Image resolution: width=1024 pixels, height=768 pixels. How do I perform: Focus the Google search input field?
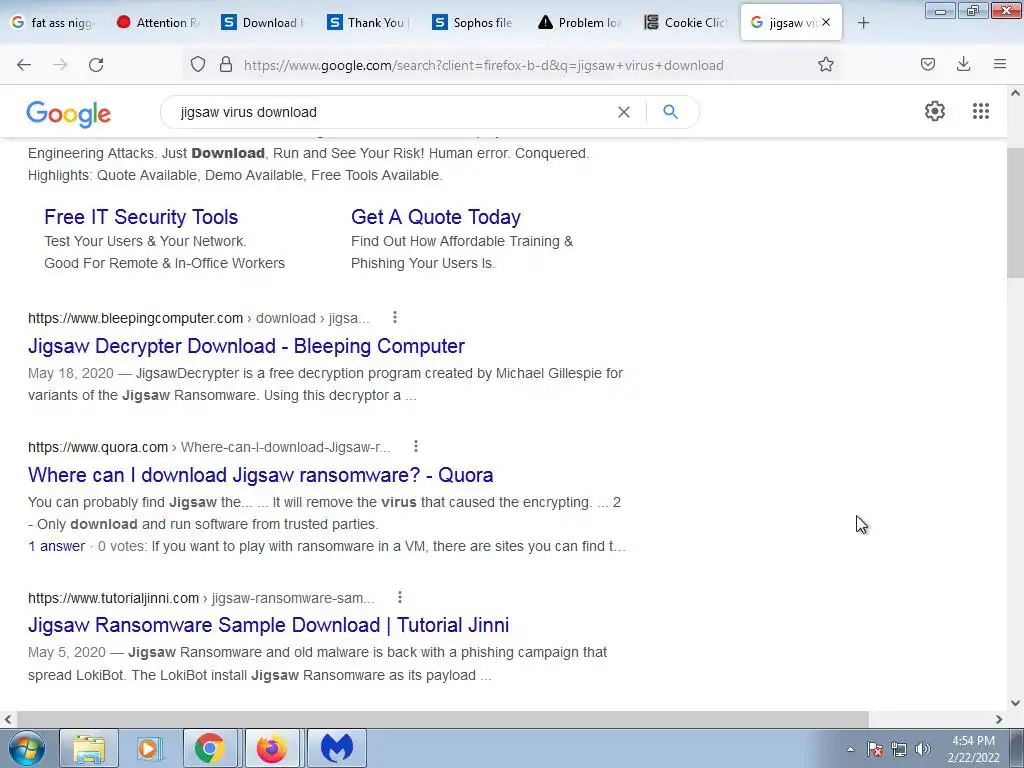pyautogui.click(x=392, y=112)
